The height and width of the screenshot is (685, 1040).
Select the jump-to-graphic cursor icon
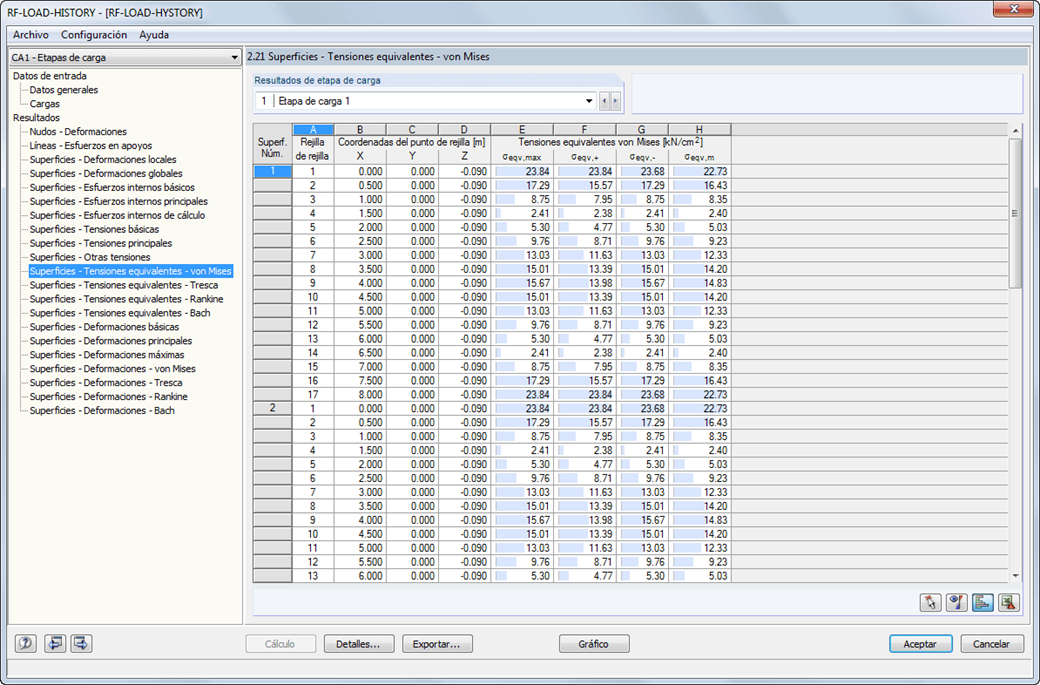click(929, 602)
